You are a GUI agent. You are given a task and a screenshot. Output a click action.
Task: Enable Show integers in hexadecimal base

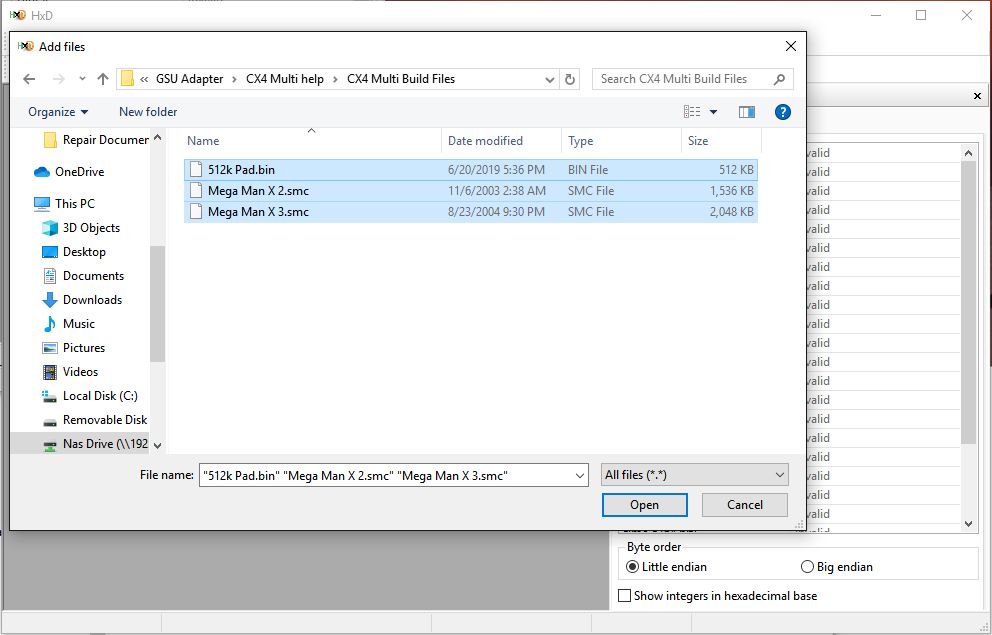tap(625, 596)
